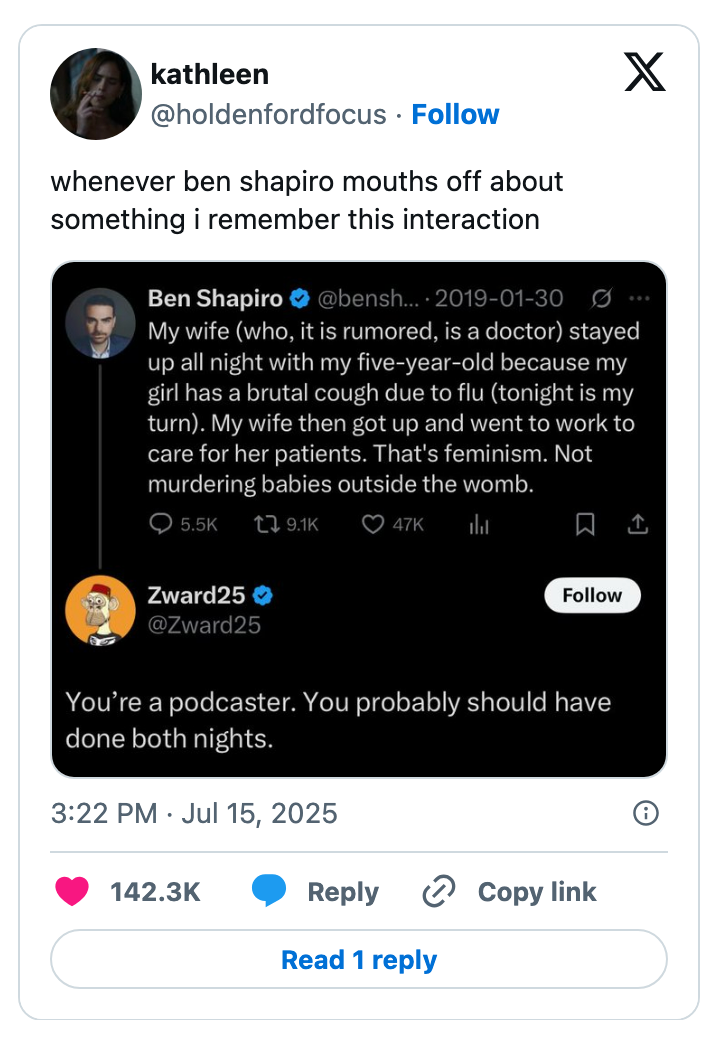Open the view analytics bar icon
The height and width of the screenshot is (1044, 728).
click(x=478, y=524)
